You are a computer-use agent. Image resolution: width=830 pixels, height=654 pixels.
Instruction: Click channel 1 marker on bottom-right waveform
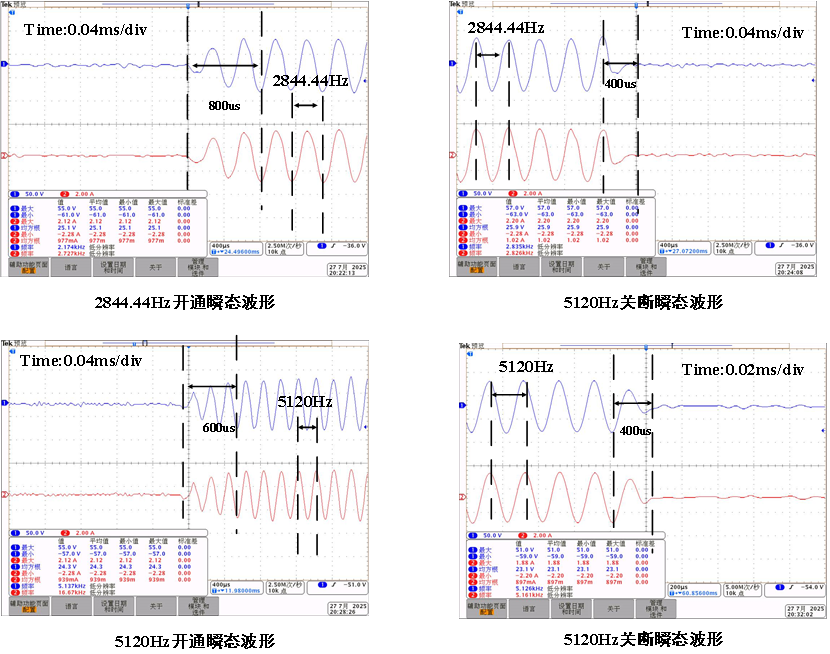pos(463,405)
